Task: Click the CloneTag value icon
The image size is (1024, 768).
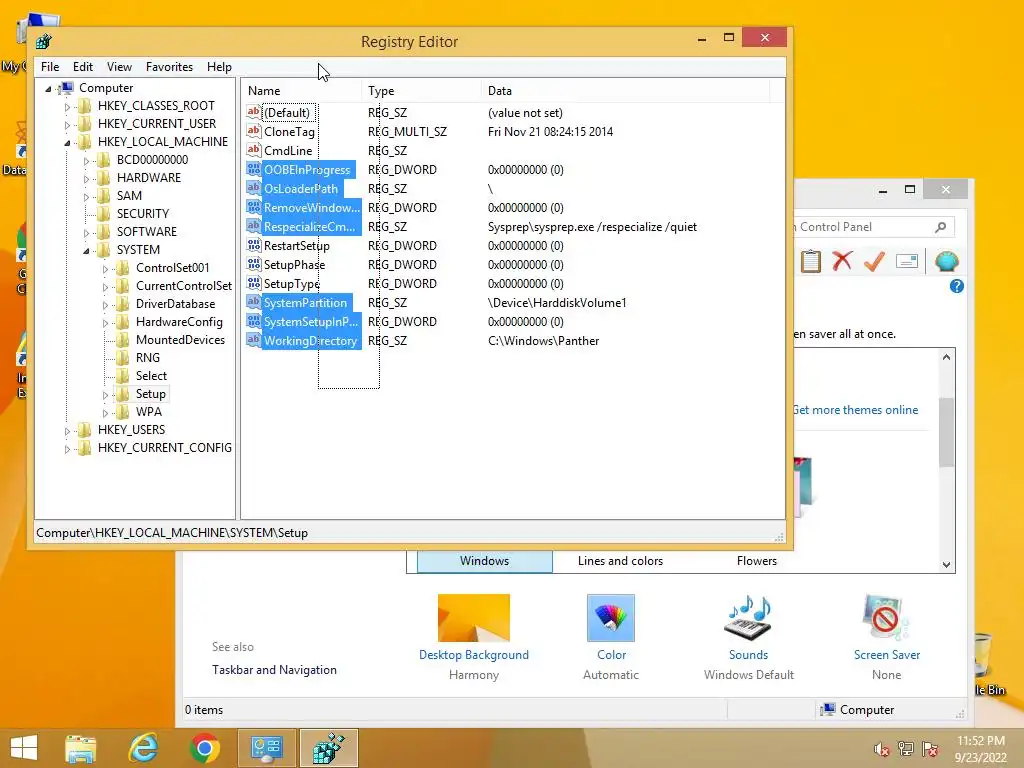Action: [253, 131]
